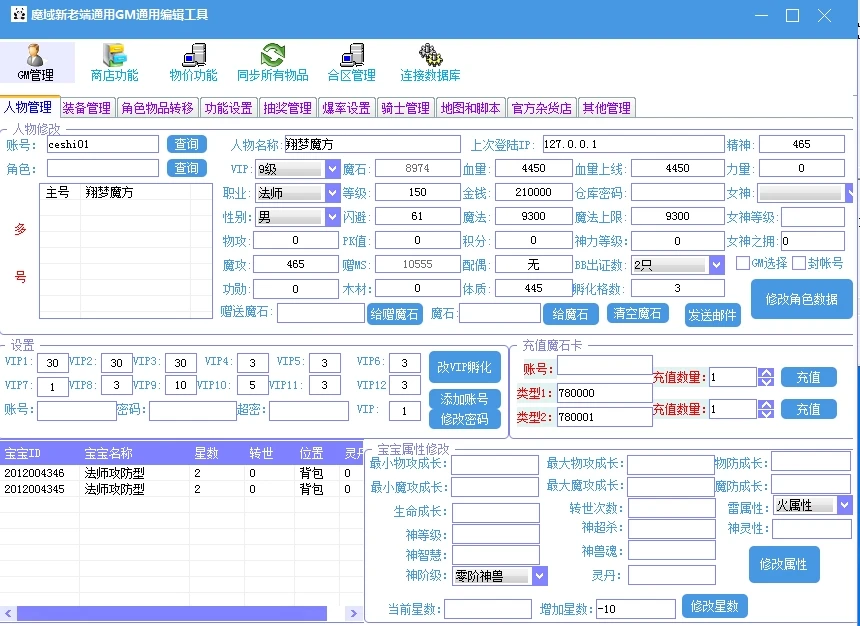Open the 商店功能 toolbar icon

(115, 63)
